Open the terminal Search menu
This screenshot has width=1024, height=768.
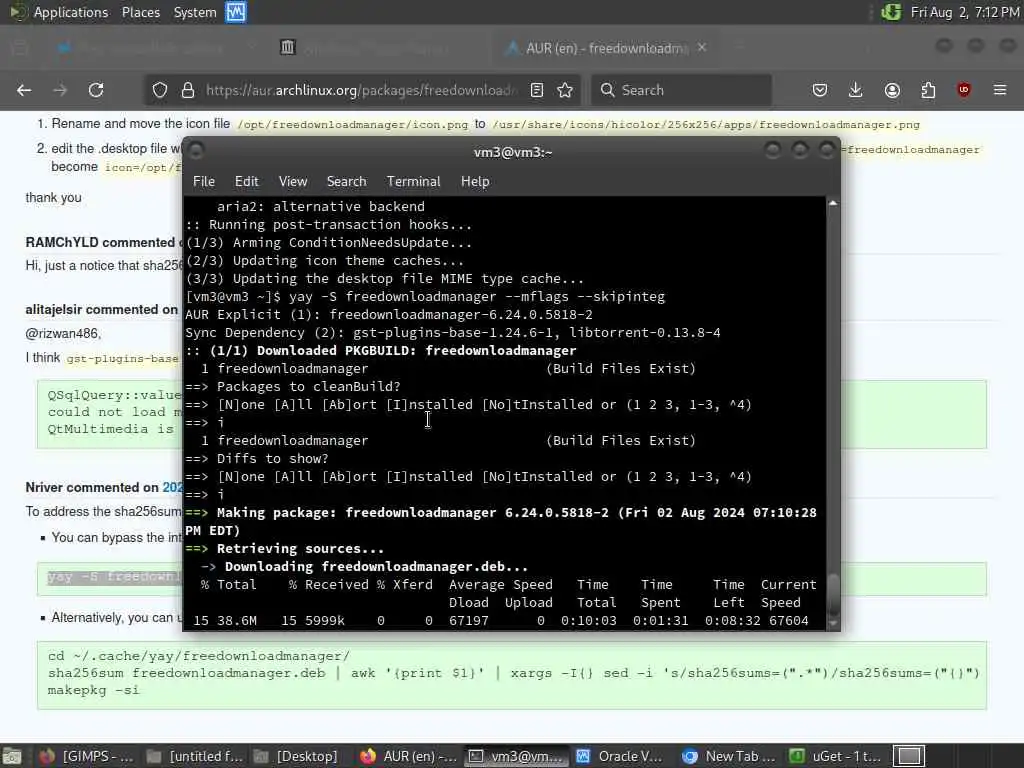click(x=346, y=182)
